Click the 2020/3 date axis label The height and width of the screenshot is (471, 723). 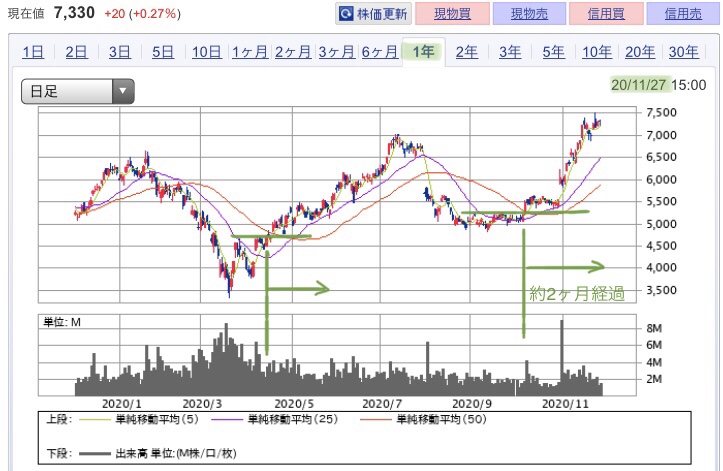click(202, 404)
